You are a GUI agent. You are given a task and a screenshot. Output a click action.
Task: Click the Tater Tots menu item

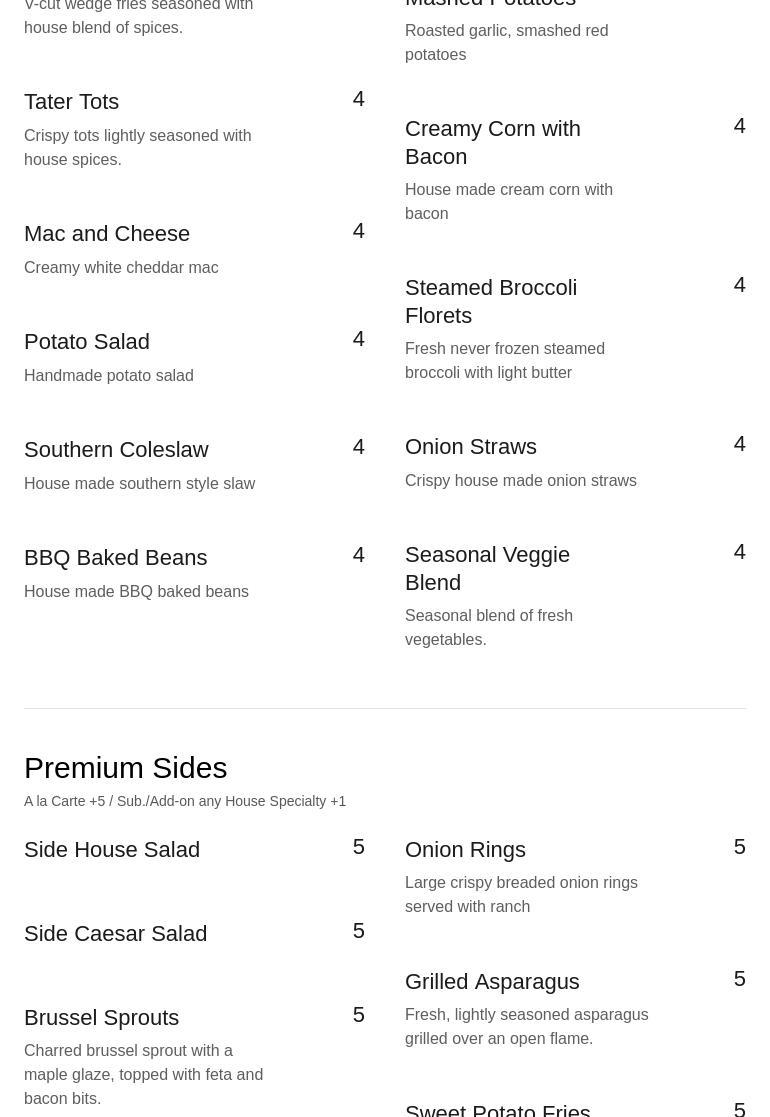point(71,102)
